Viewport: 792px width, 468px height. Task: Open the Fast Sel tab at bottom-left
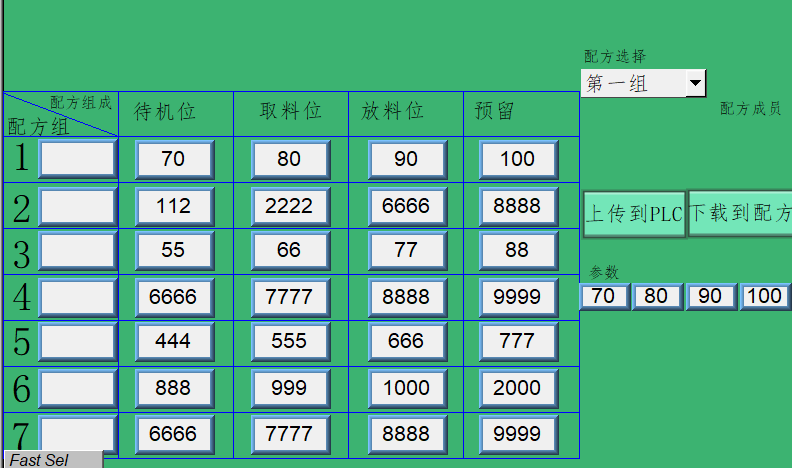pyautogui.click(x=52, y=460)
